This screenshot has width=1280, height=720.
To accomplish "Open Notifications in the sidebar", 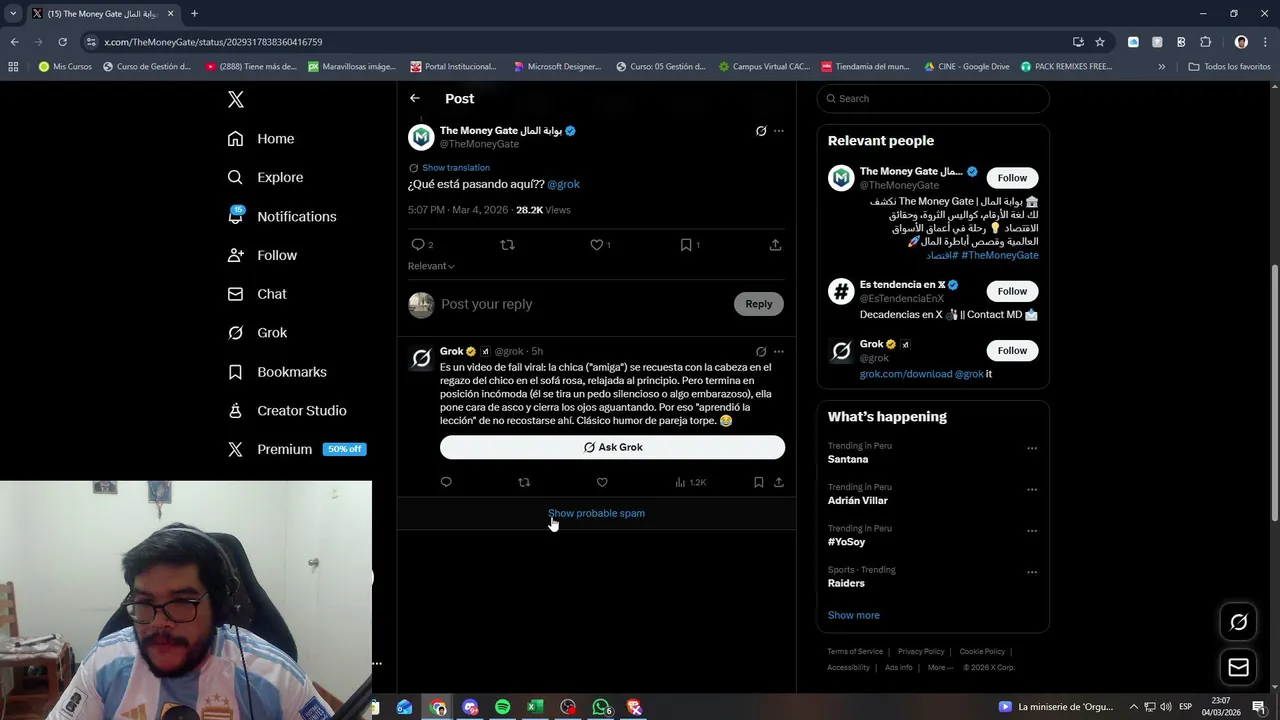I will [282, 216].
